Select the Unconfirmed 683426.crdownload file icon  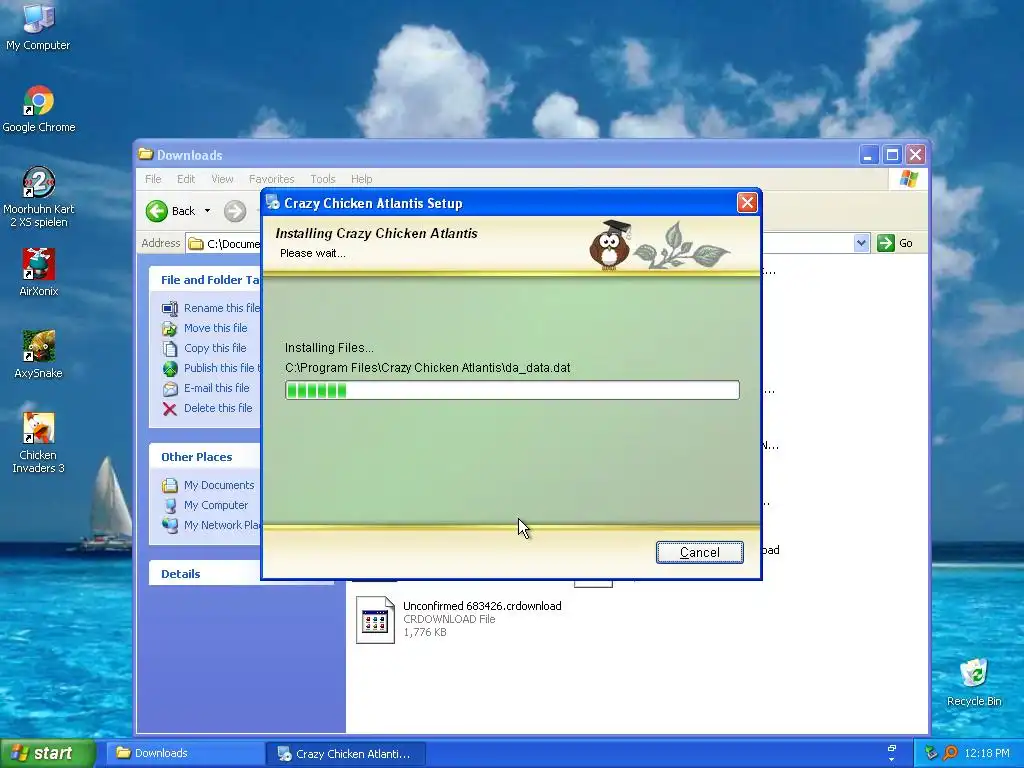375,620
